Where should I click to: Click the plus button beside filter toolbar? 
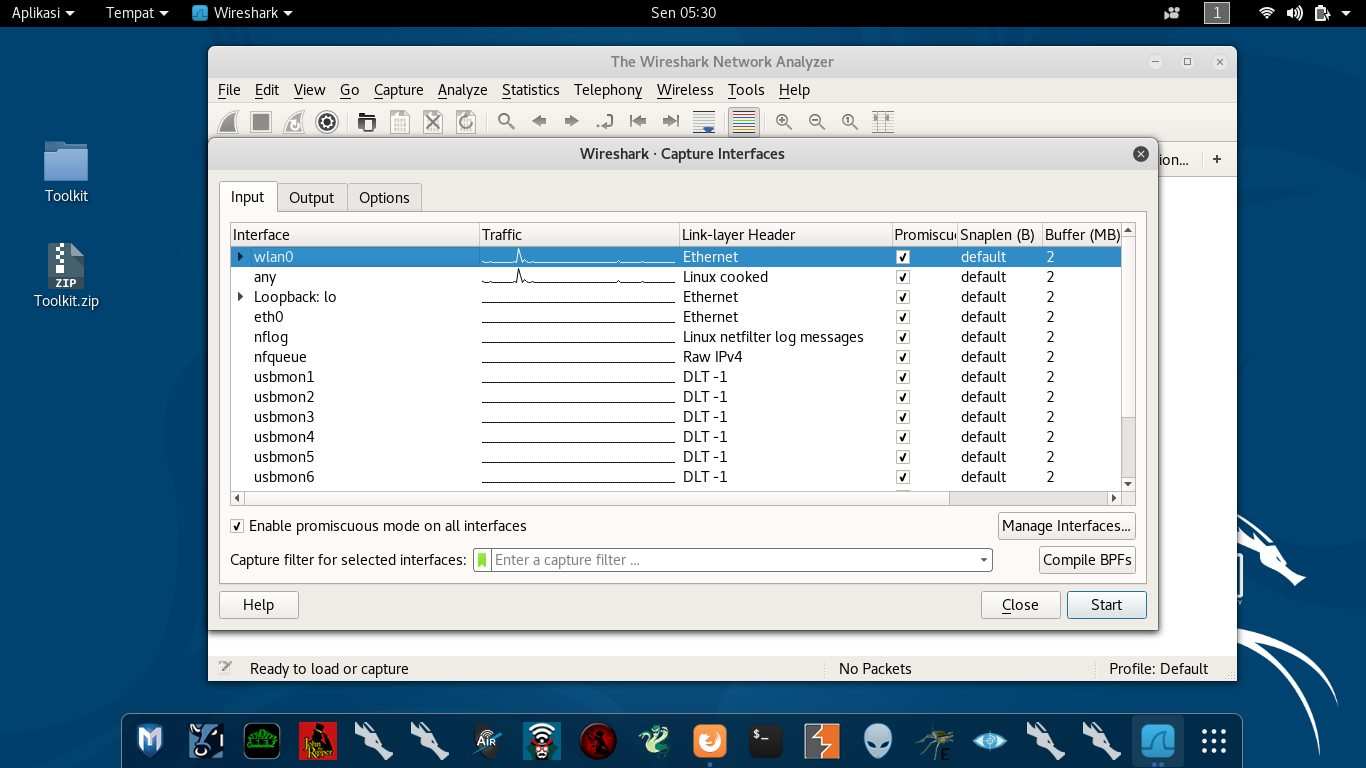[1217, 159]
